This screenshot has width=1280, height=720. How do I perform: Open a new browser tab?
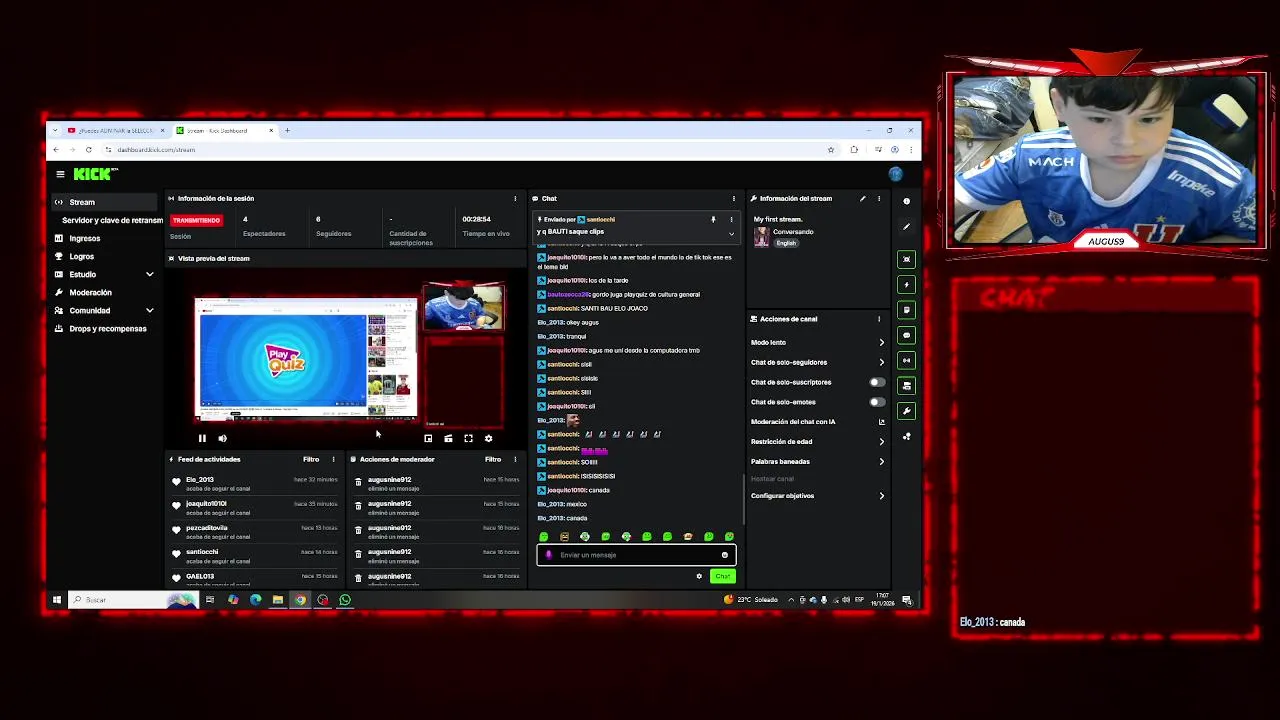click(x=287, y=130)
